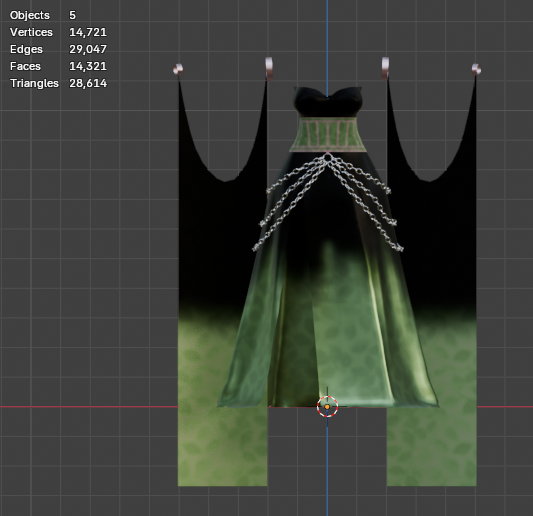Click the chain ring at the waist
This screenshot has height=516, width=533.
point(328,157)
